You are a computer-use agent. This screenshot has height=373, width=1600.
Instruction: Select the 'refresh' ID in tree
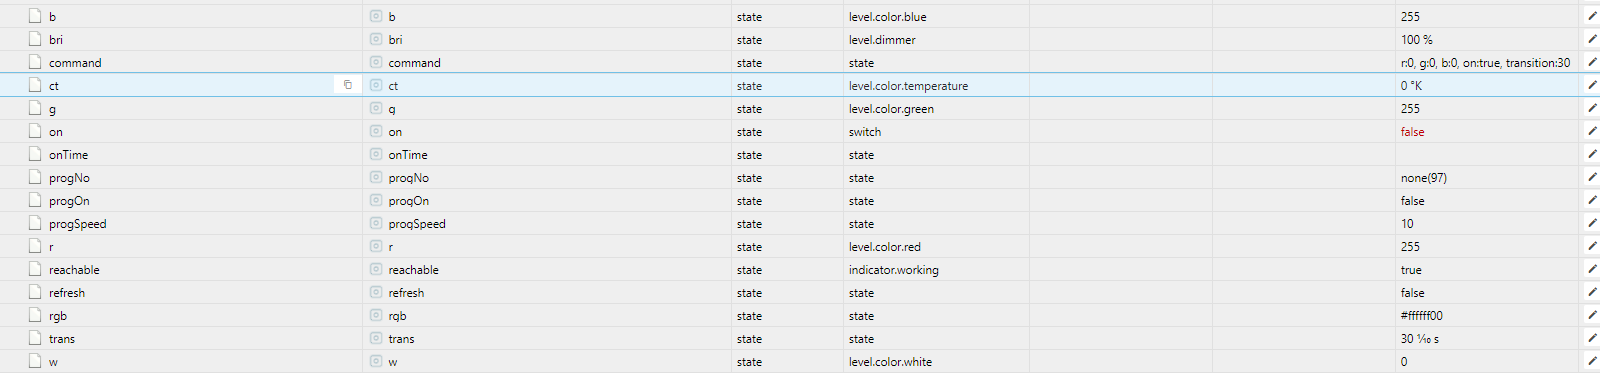[x=67, y=293]
